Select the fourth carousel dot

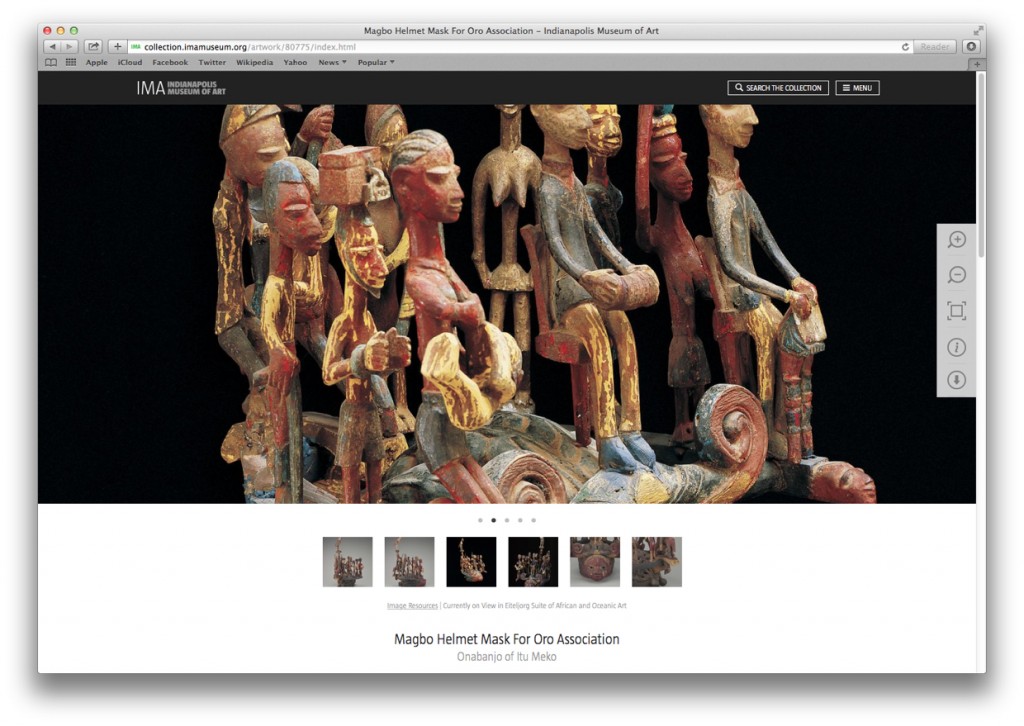(520, 520)
